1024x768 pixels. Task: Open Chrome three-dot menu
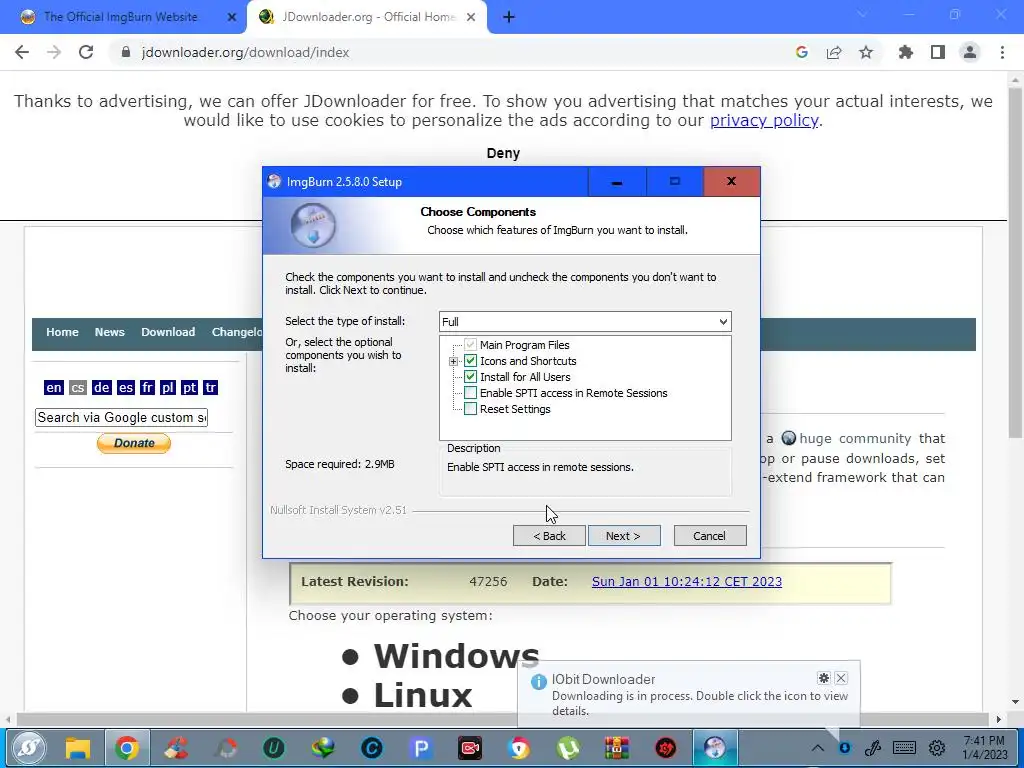[x=1002, y=52]
